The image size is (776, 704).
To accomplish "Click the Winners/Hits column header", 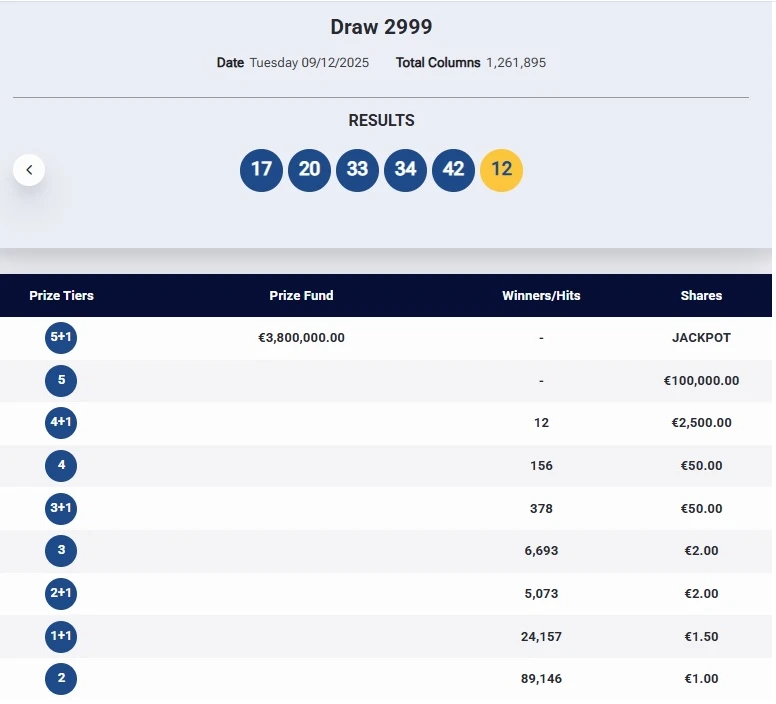I will click(541, 296).
